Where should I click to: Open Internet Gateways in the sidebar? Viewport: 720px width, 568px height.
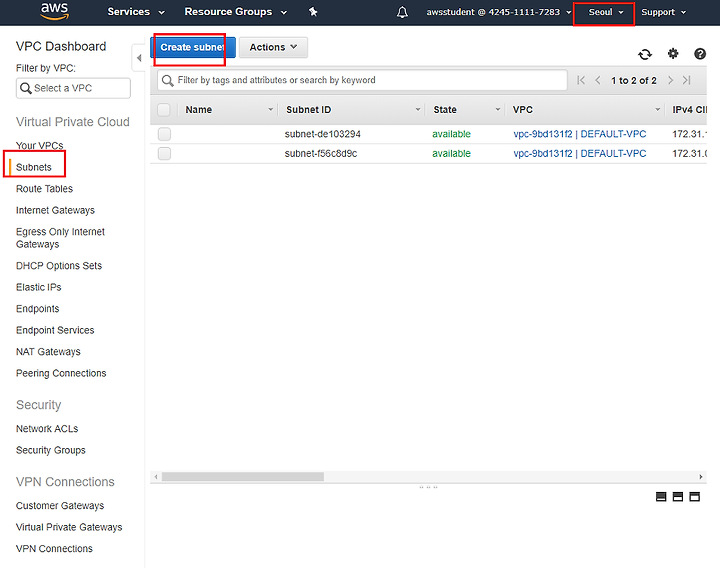point(55,210)
